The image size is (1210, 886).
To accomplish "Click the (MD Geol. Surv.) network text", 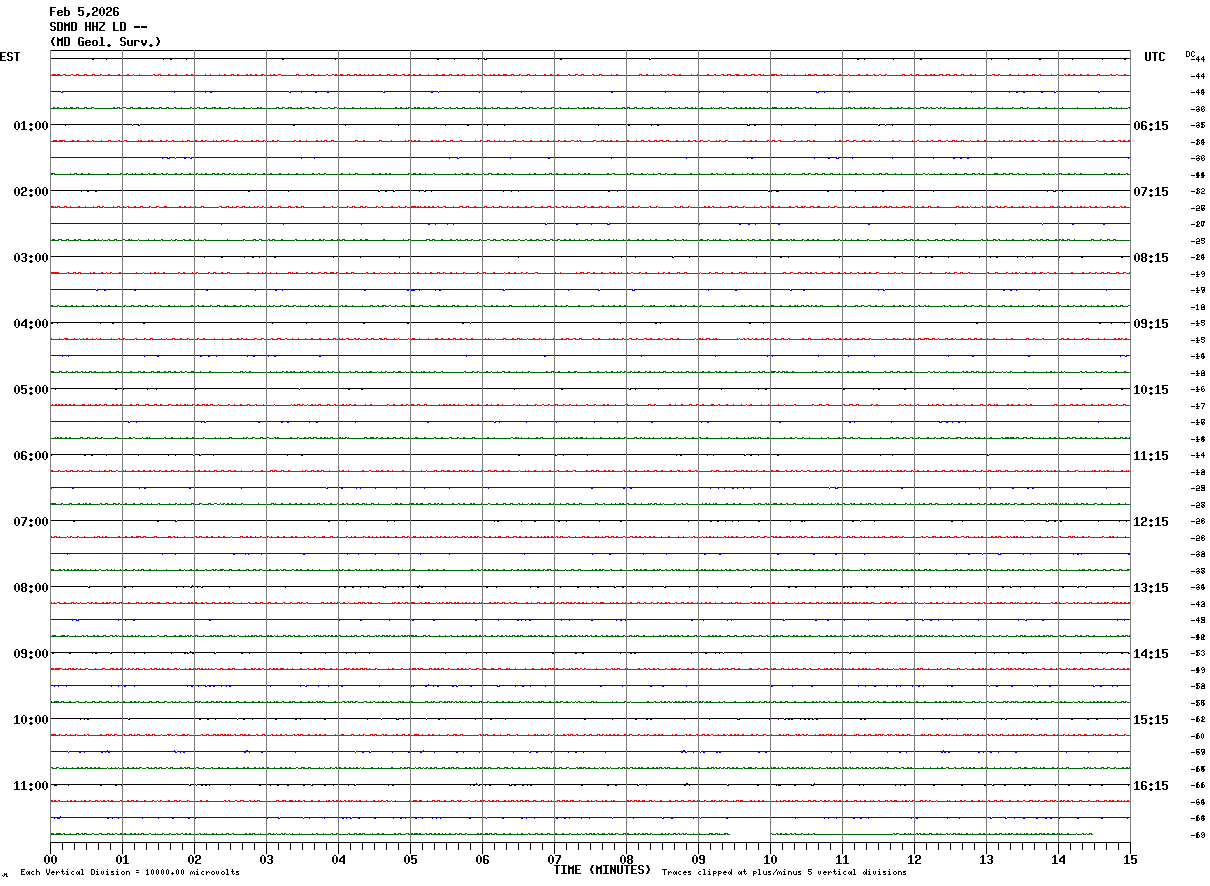I will (105, 42).
